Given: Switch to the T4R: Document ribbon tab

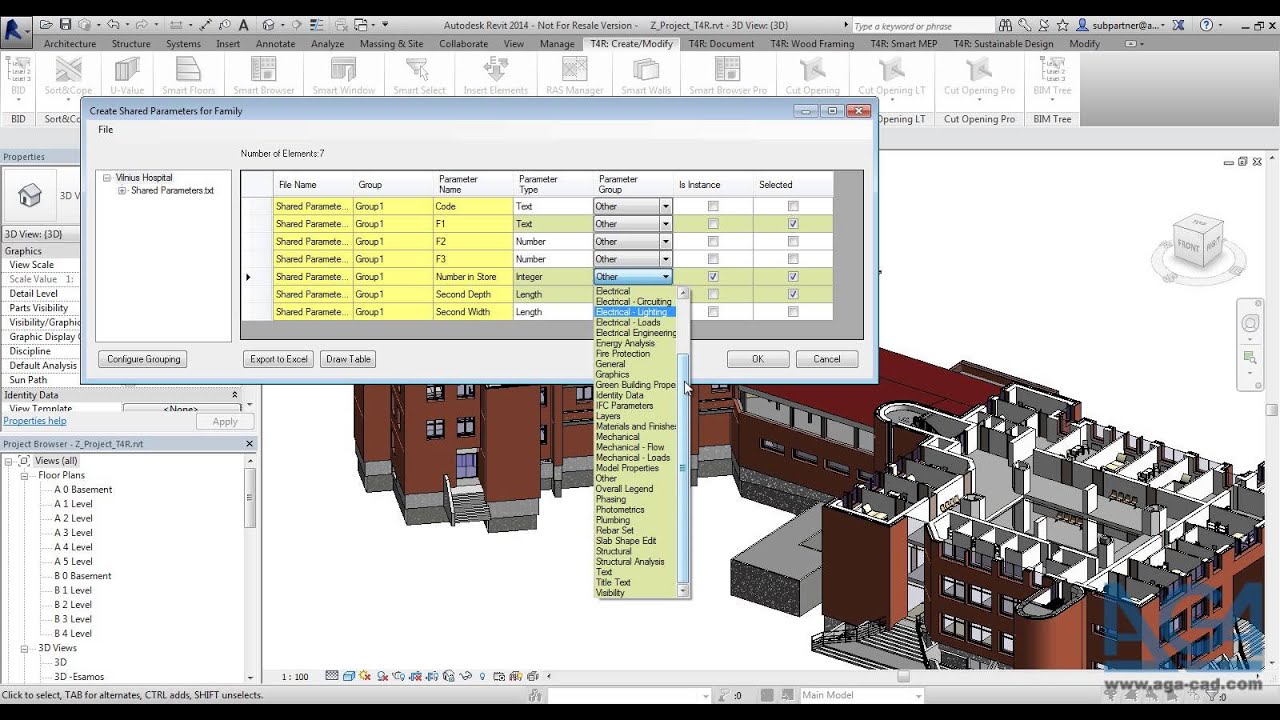Looking at the screenshot, I should pos(721,44).
